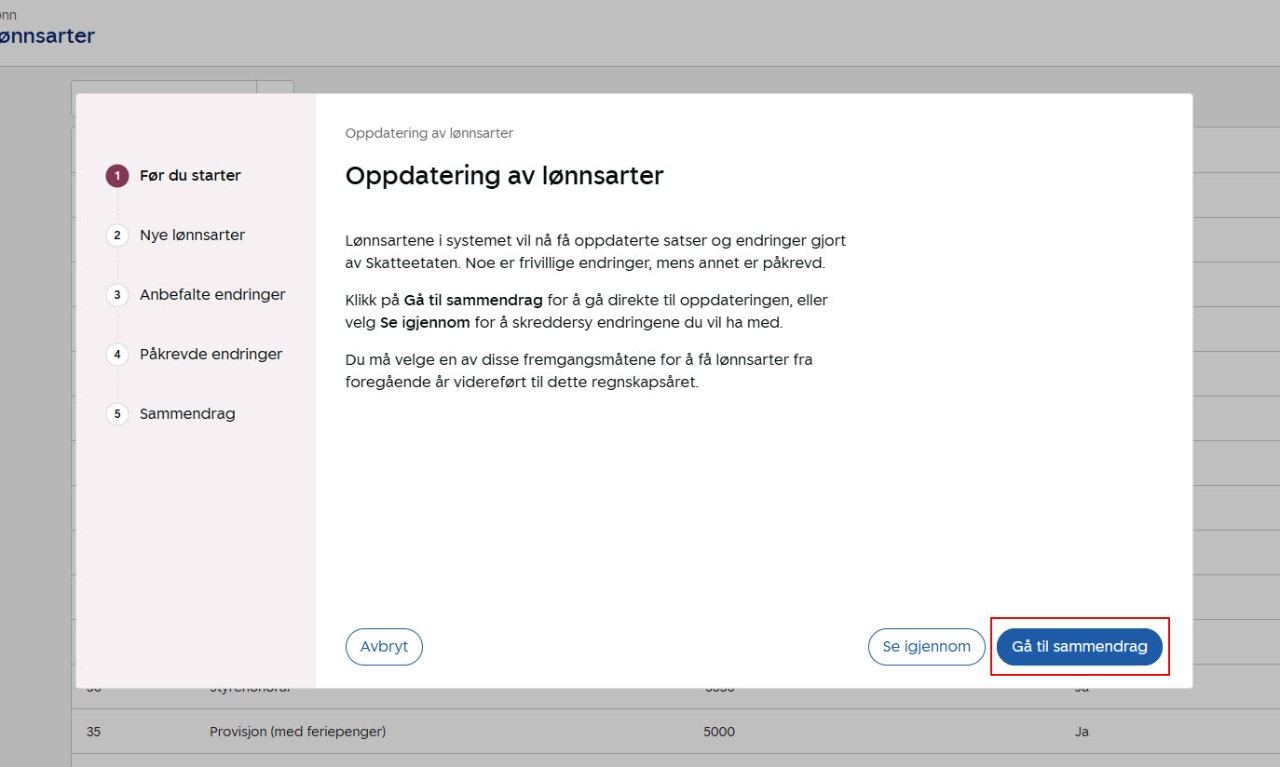Click the large 'Oppdatering av lønnsarter' heading

pos(504,176)
